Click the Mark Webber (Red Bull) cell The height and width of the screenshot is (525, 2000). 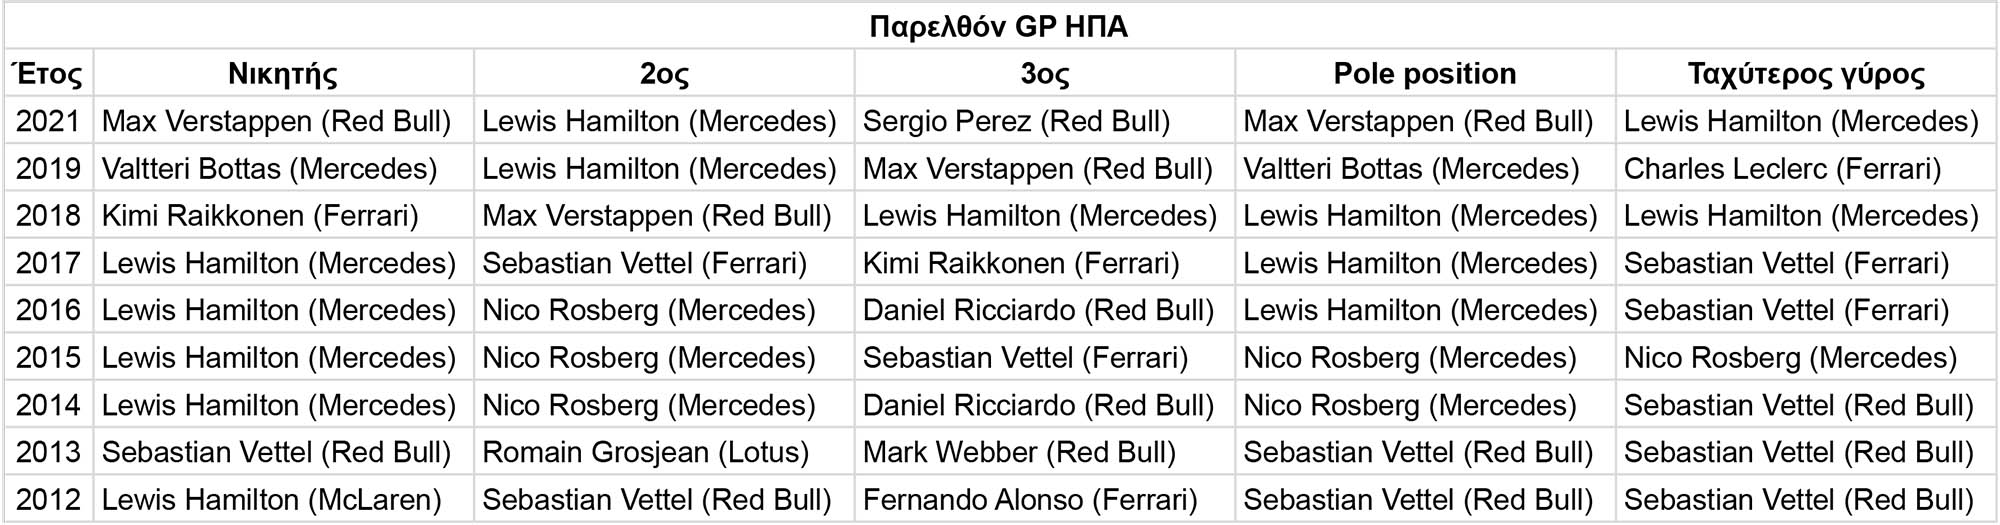tap(1019, 453)
